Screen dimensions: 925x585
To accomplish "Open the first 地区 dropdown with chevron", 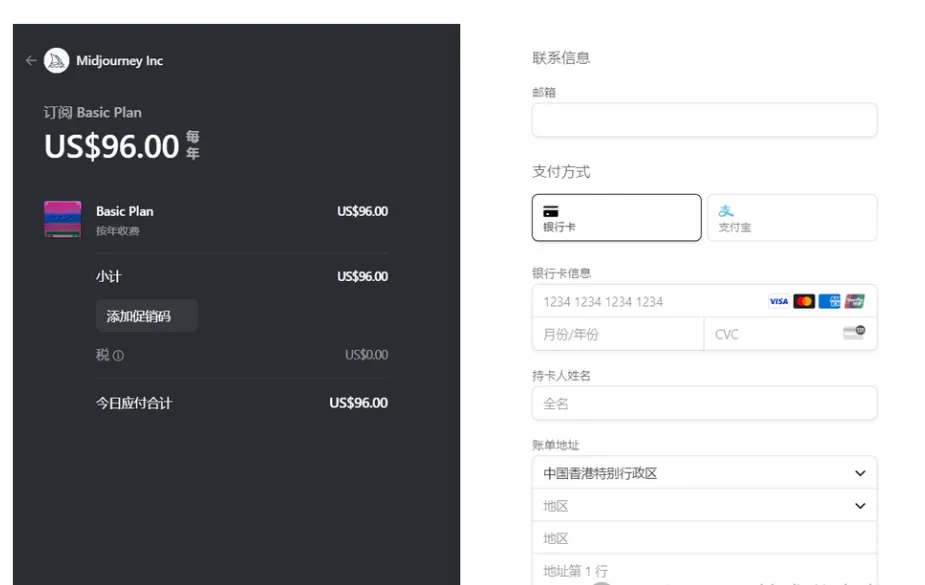I will pyautogui.click(x=704, y=505).
